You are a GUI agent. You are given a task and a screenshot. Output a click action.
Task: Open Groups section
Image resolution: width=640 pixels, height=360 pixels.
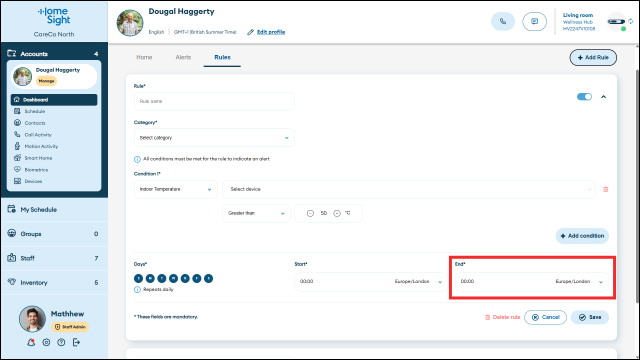click(x=54, y=234)
